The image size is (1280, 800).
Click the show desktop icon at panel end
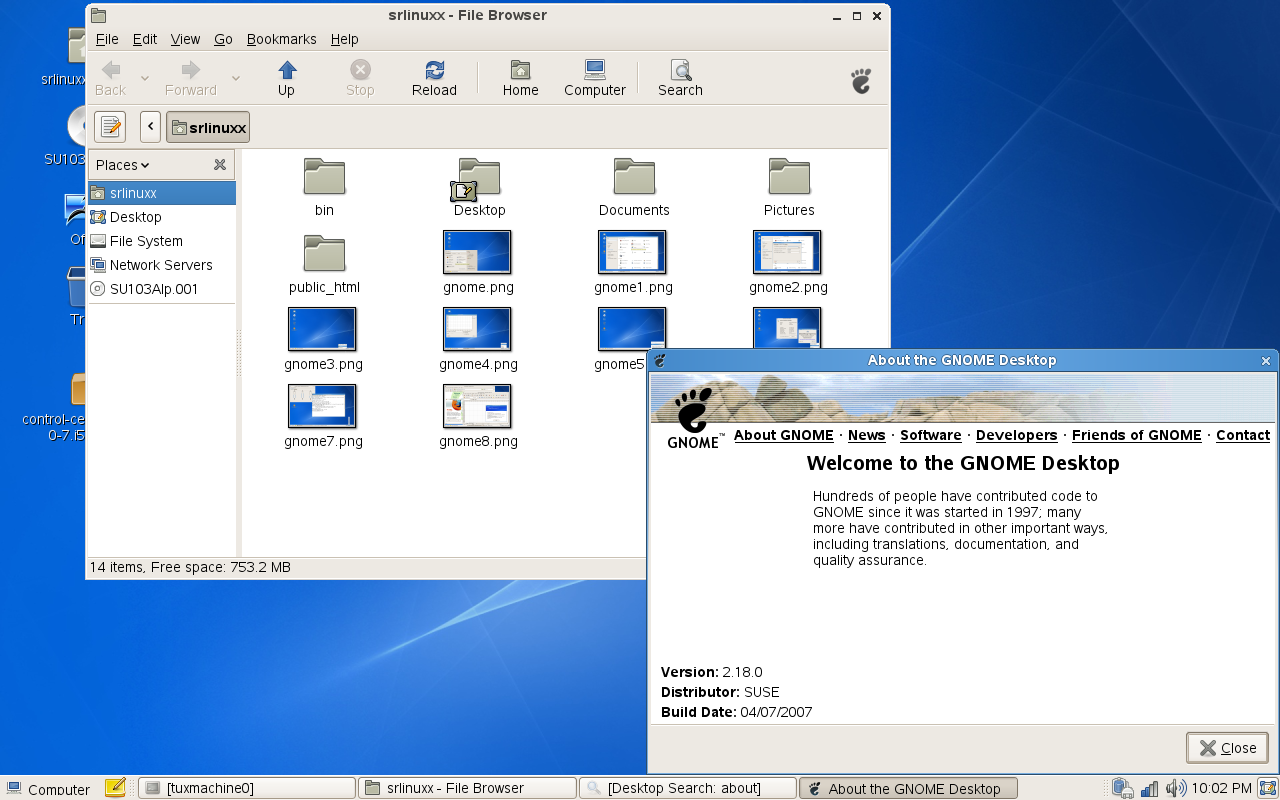[1267, 788]
